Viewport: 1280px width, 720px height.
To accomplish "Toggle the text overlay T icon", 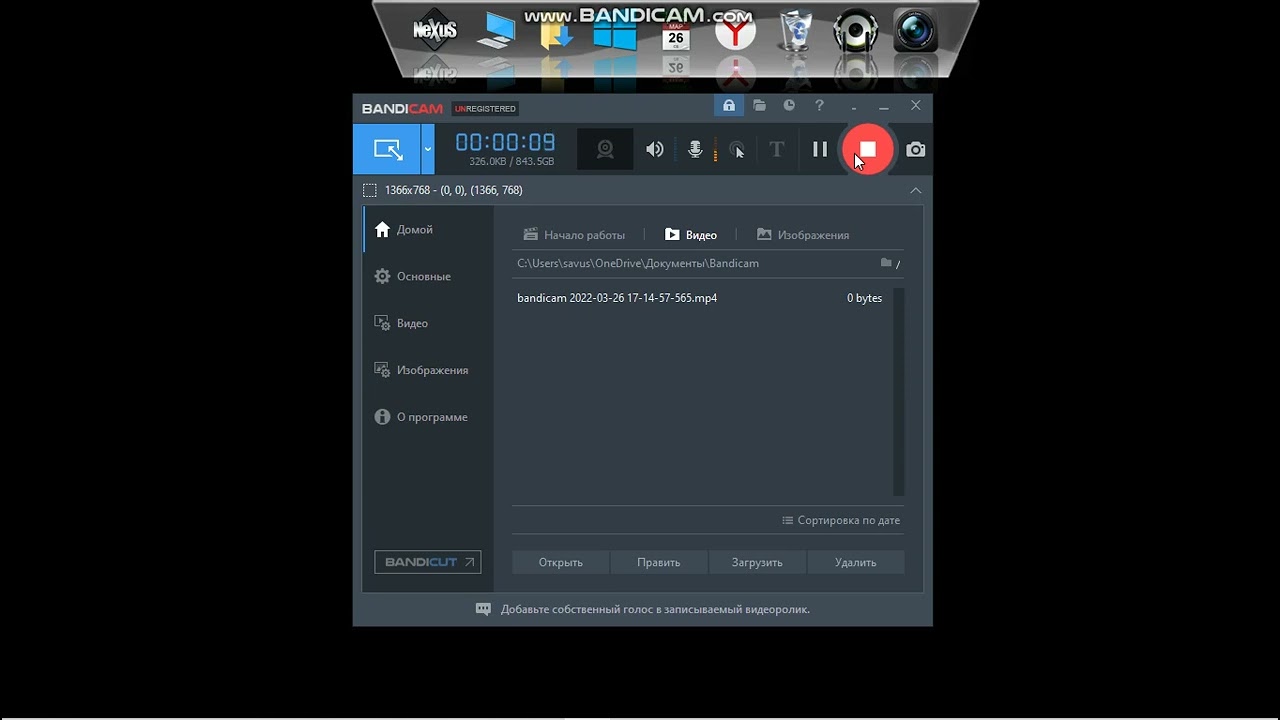I will (x=777, y=149).
